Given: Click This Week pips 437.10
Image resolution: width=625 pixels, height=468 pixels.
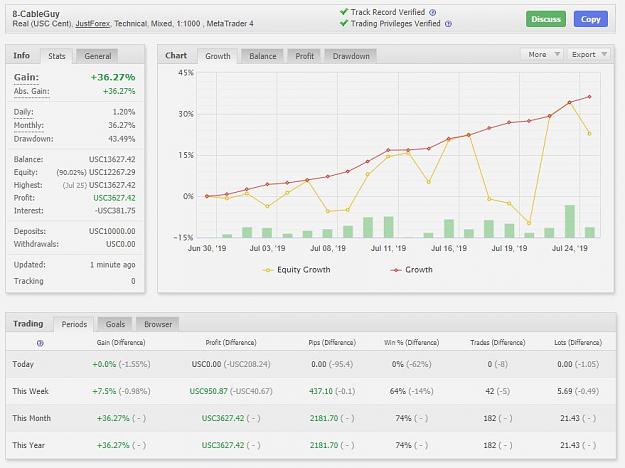Looking at the screenshot, I should click(320, 391).
